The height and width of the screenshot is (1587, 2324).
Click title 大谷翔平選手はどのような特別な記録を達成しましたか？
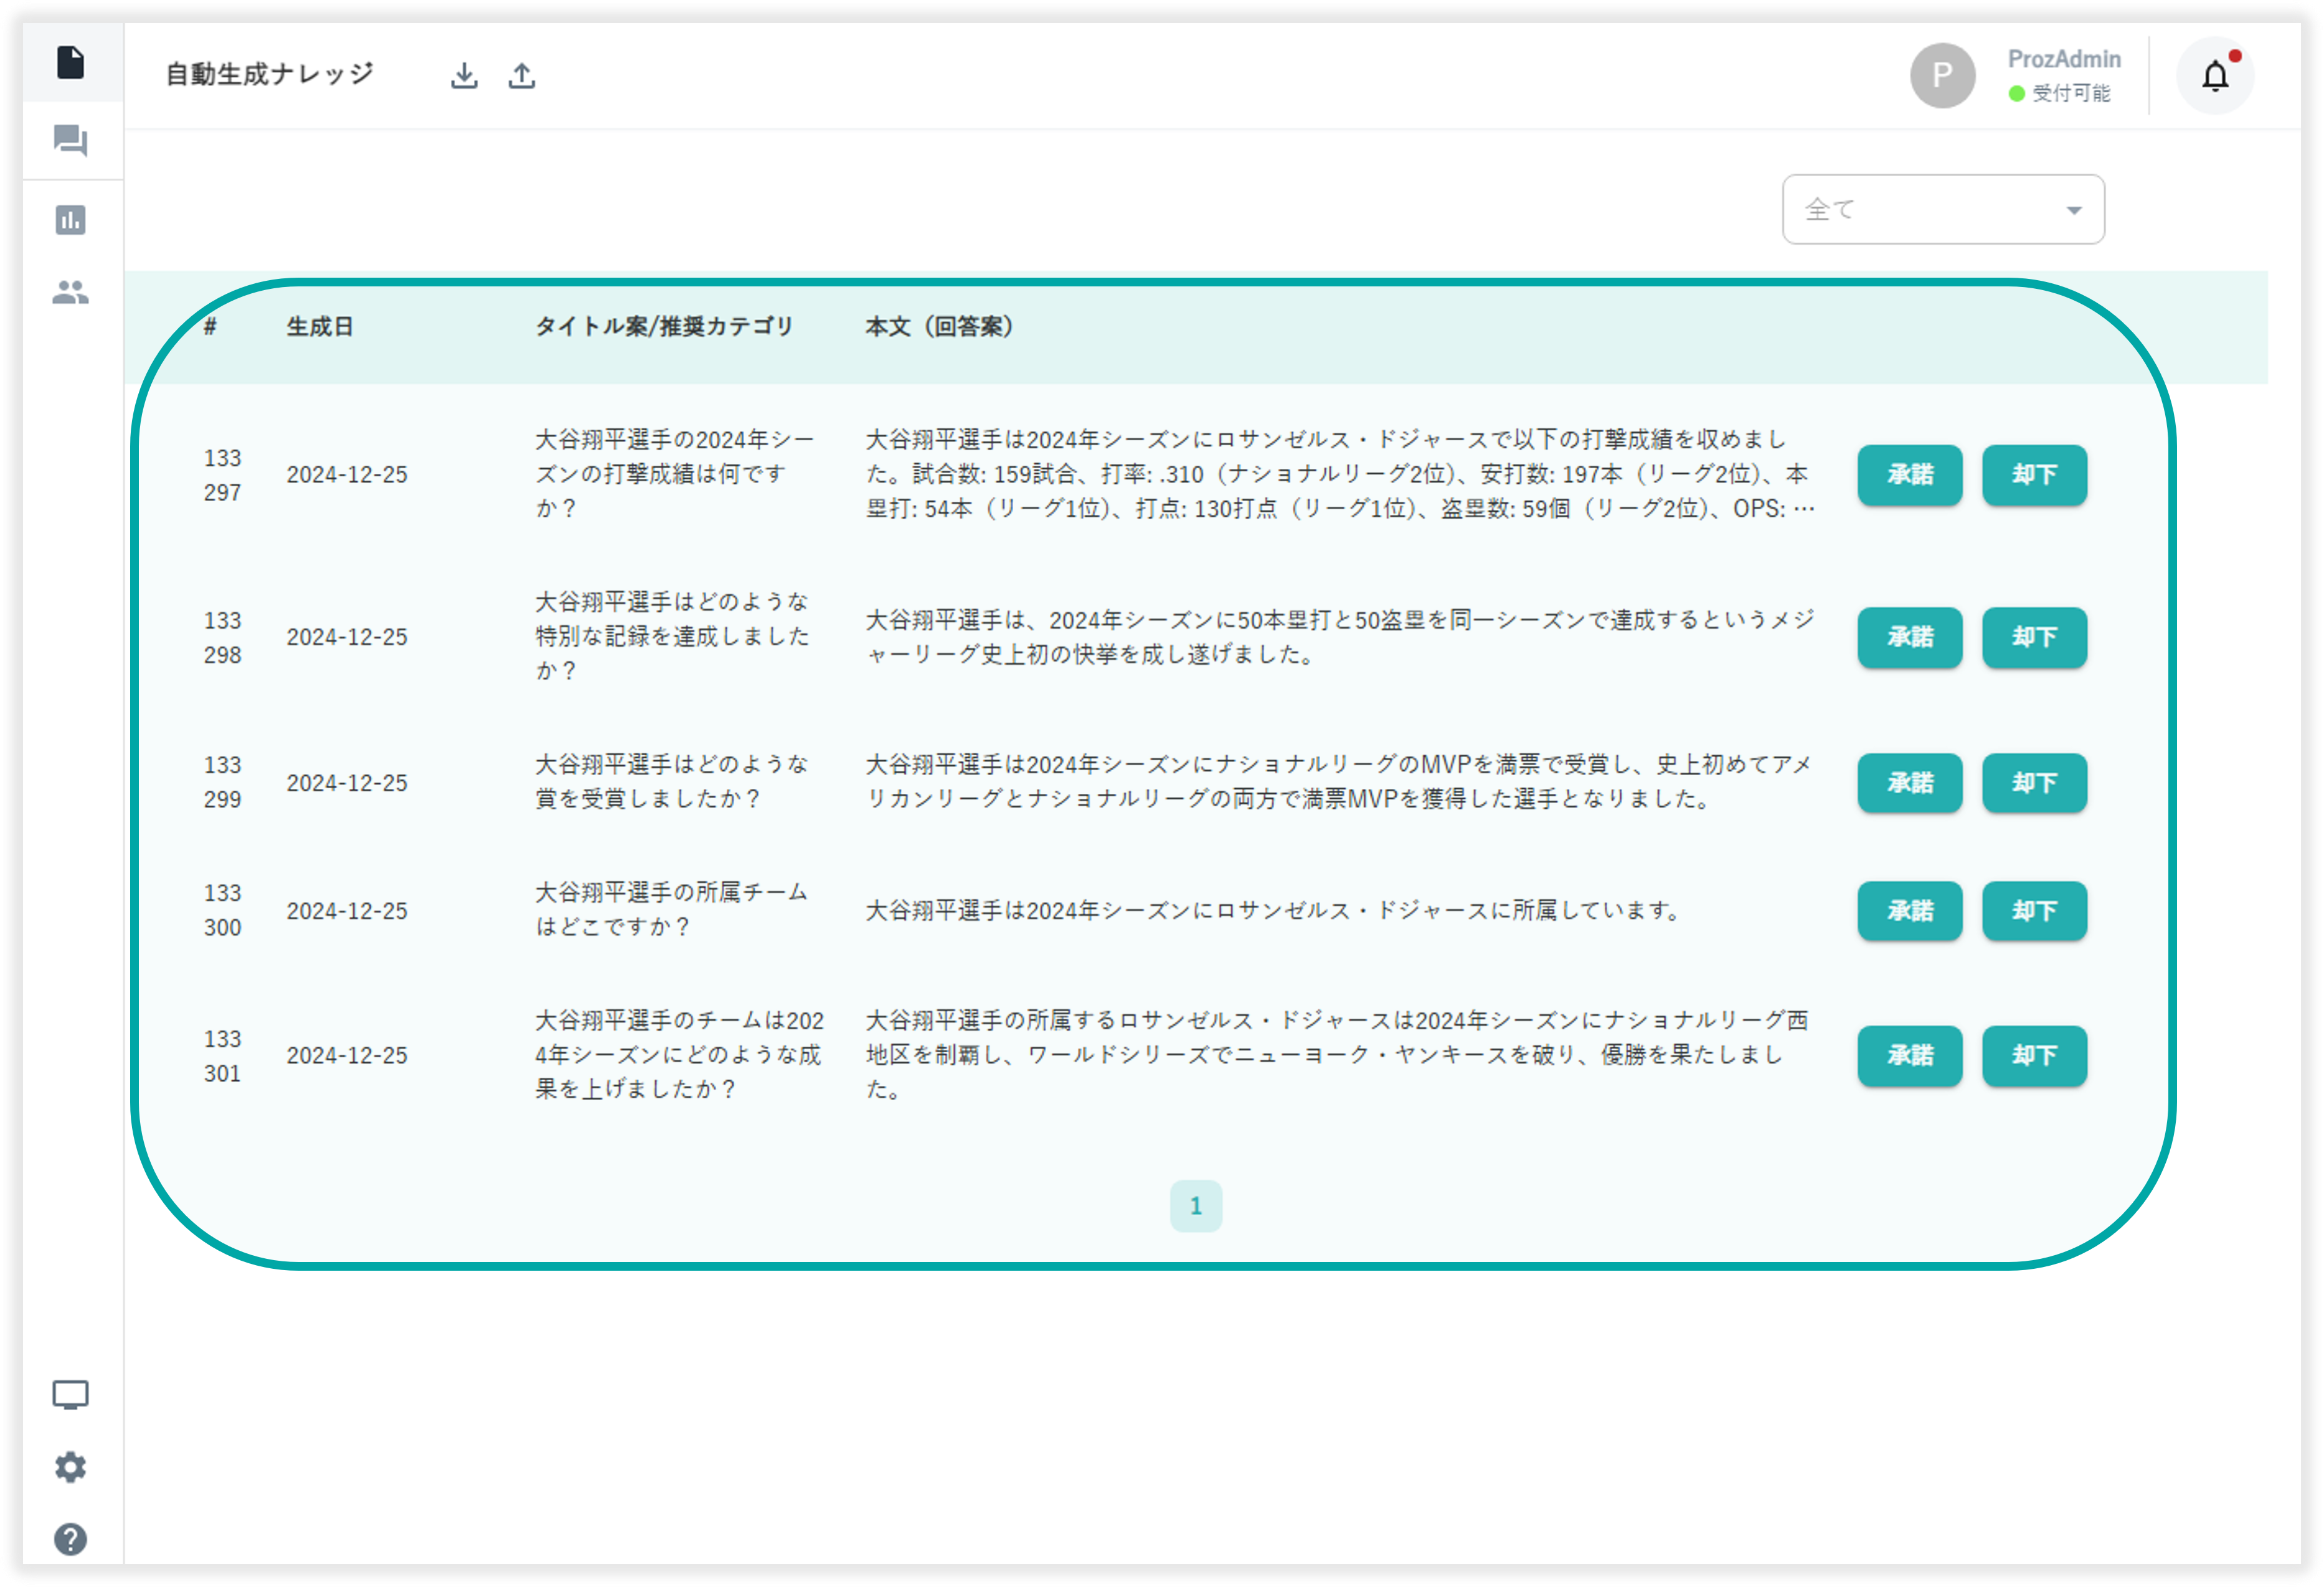(x=672, y=636)
